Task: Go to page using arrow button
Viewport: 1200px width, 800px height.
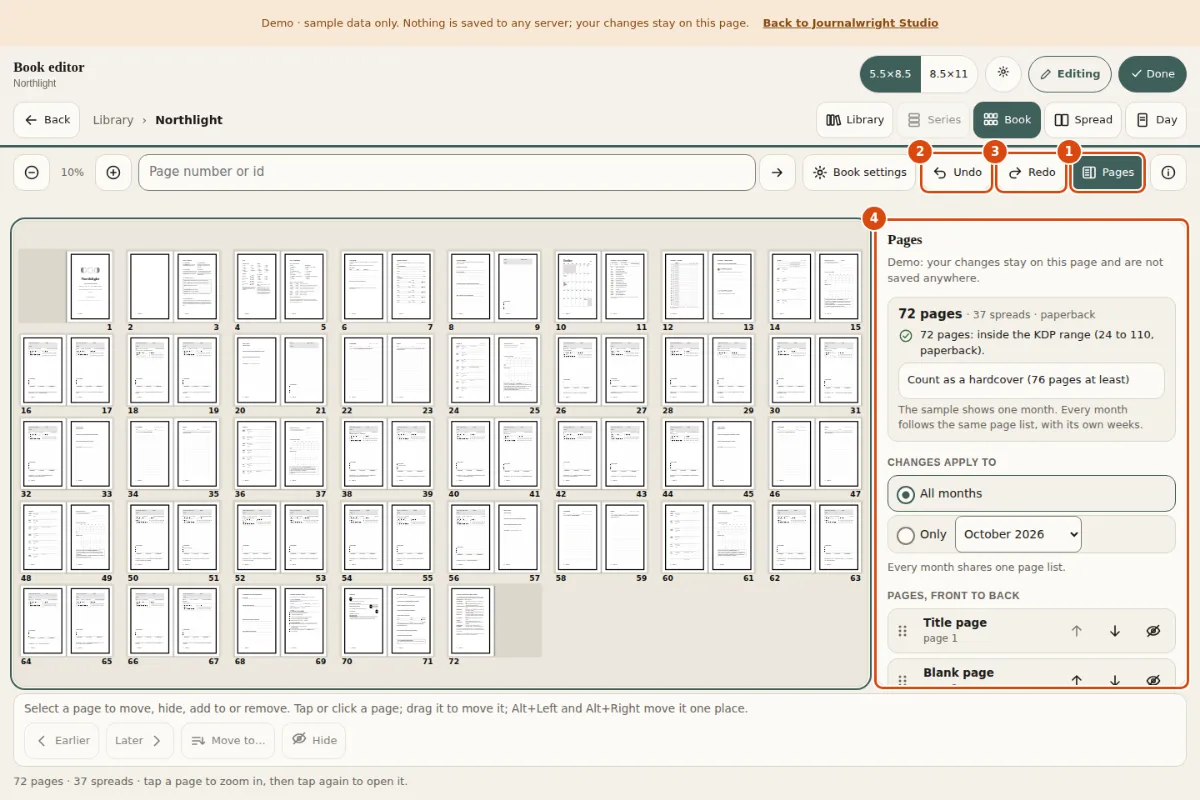Action: [x=777, y=172]
